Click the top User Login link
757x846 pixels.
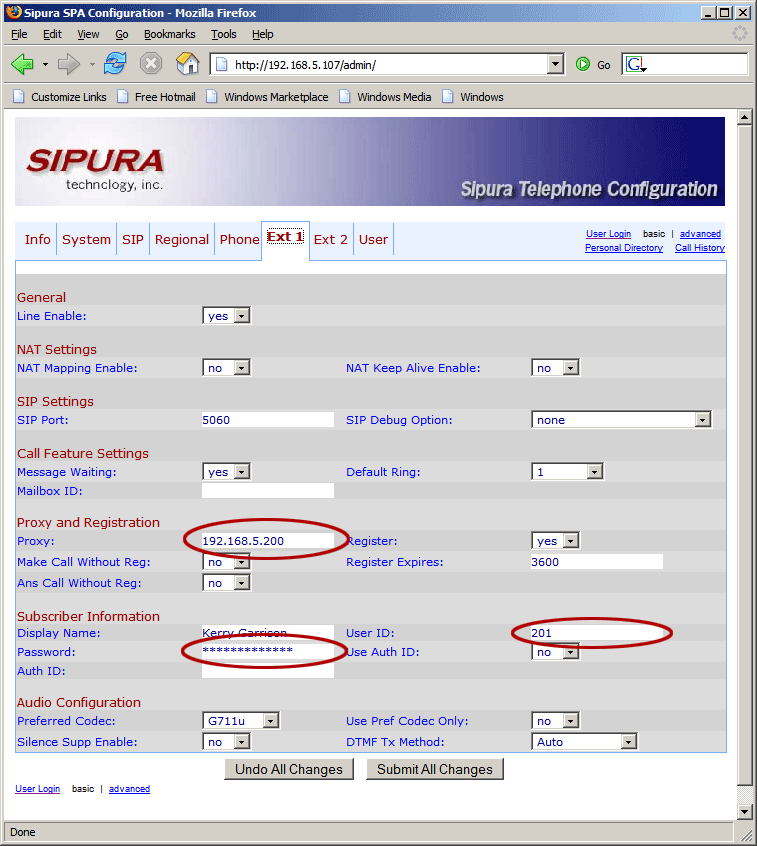tap(608, 234)
